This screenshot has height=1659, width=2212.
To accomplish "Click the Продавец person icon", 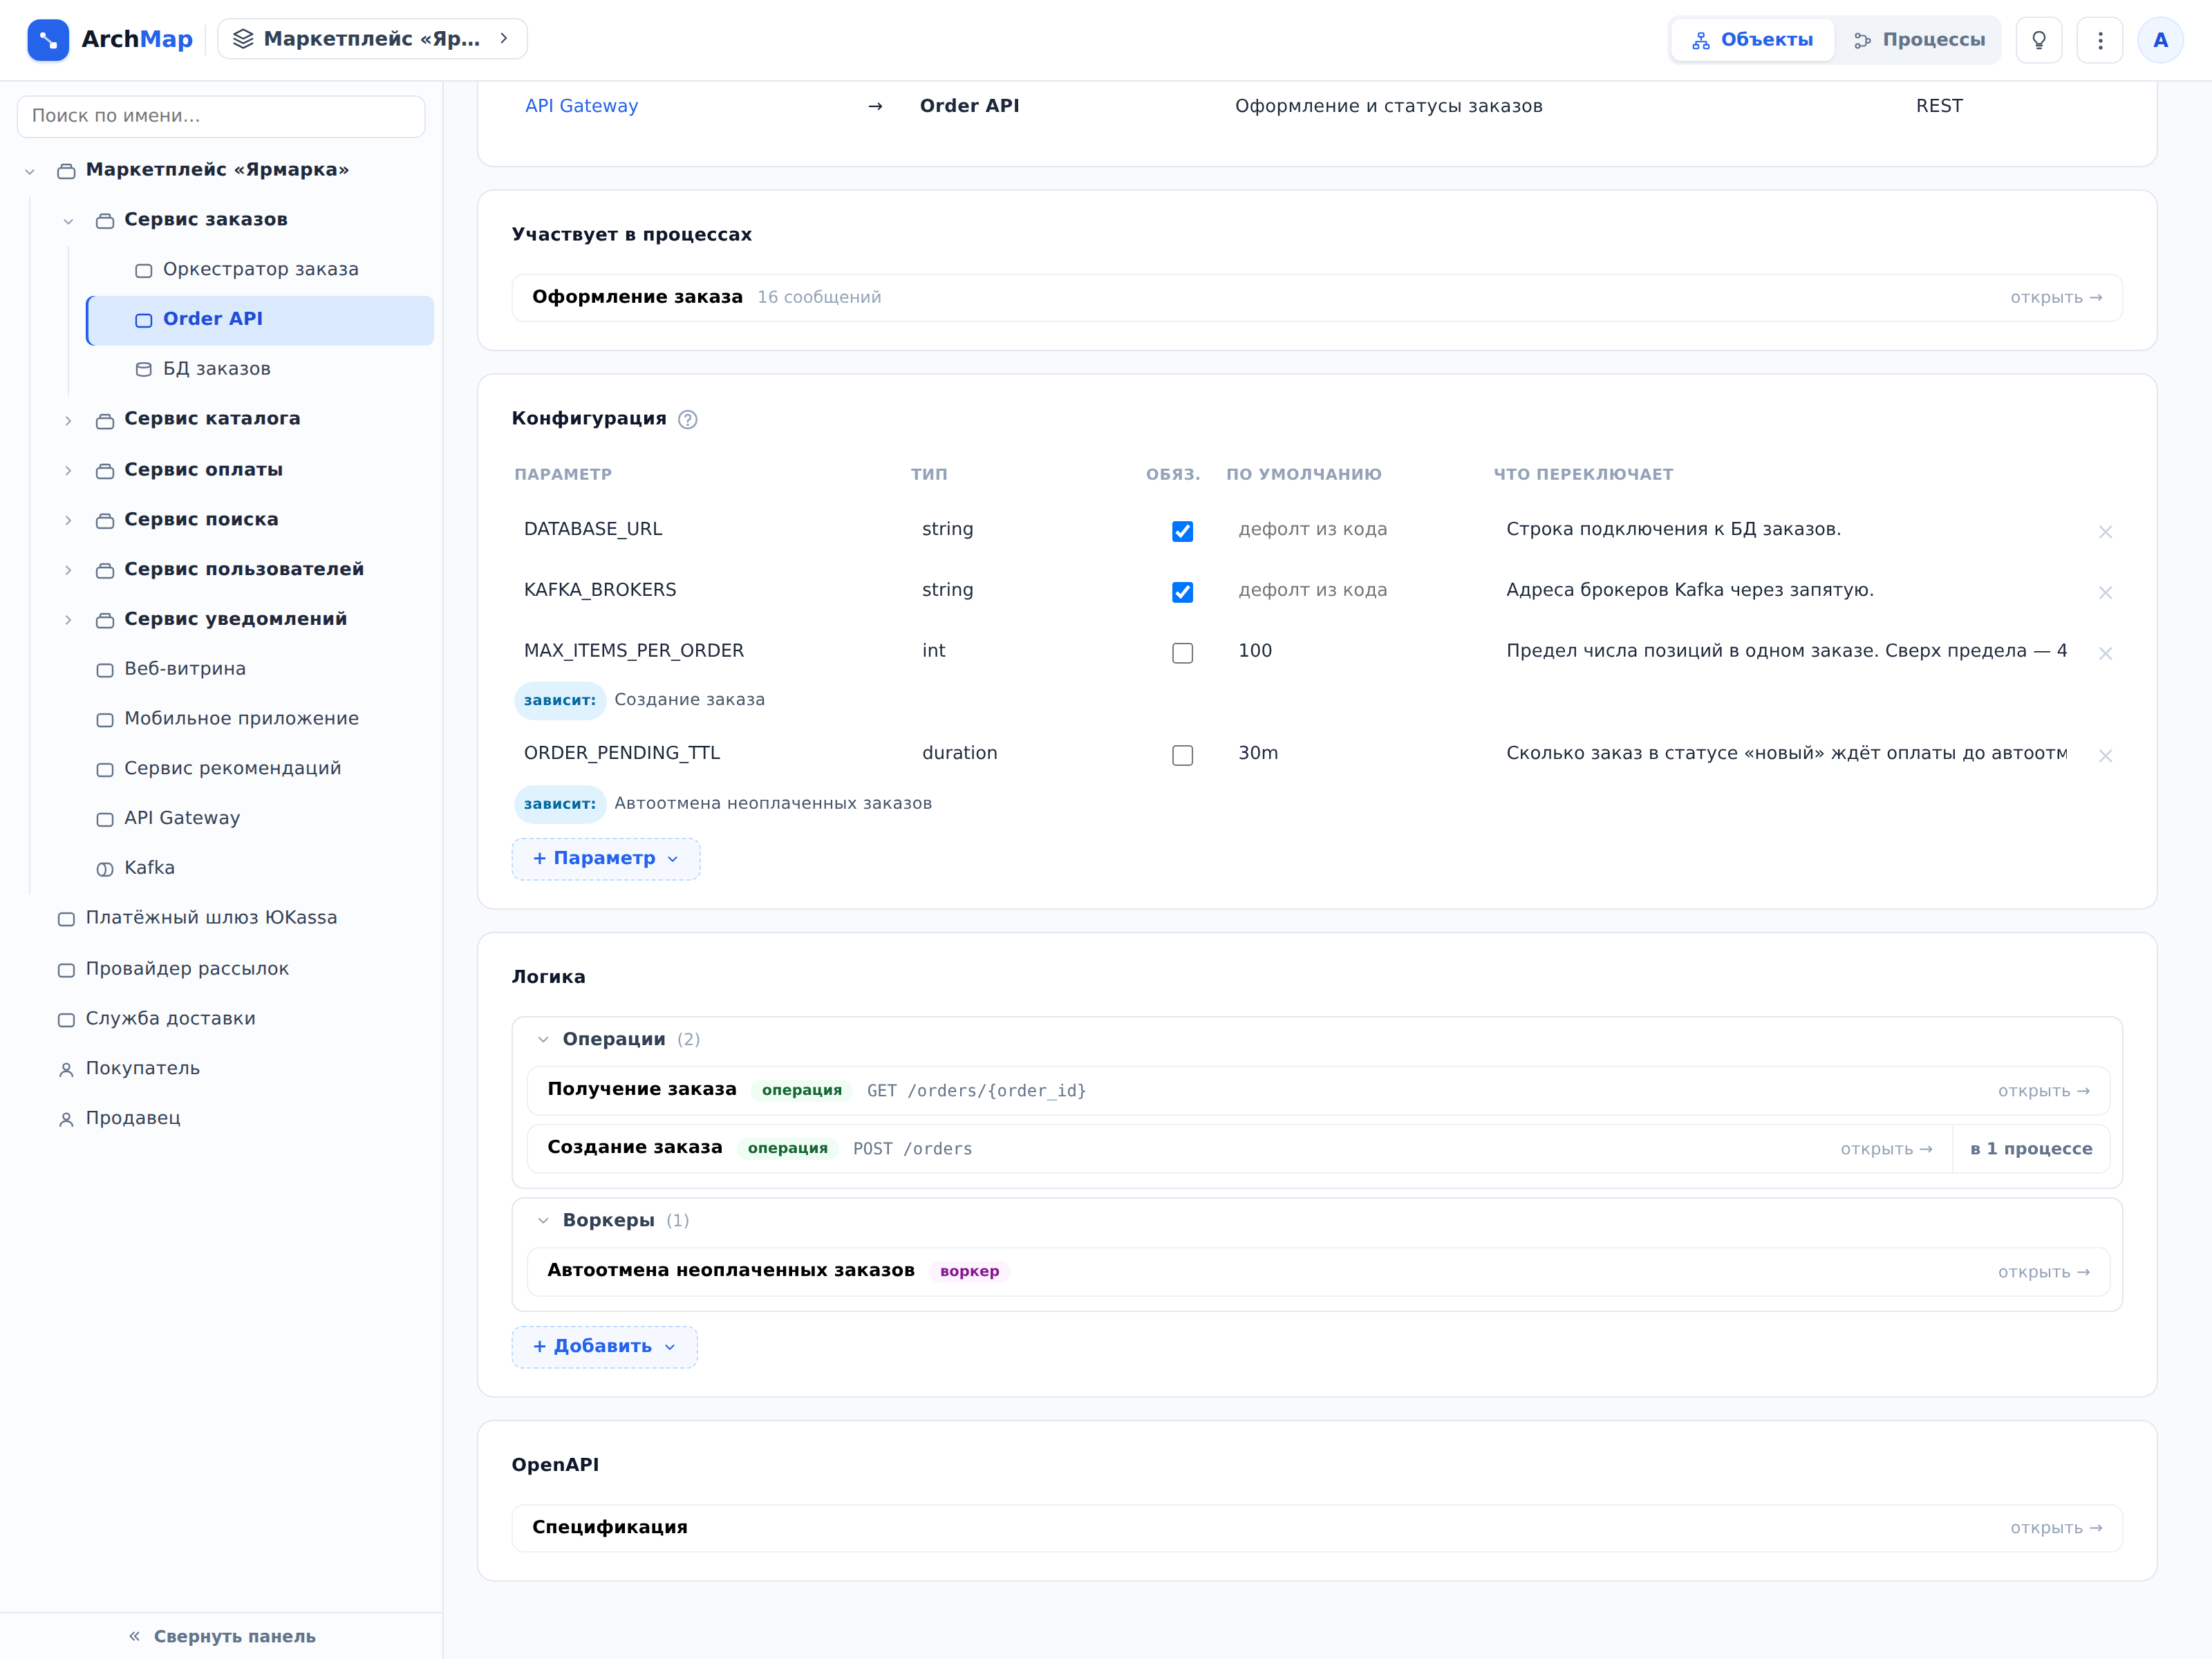I will click(x=66, y=1119).
